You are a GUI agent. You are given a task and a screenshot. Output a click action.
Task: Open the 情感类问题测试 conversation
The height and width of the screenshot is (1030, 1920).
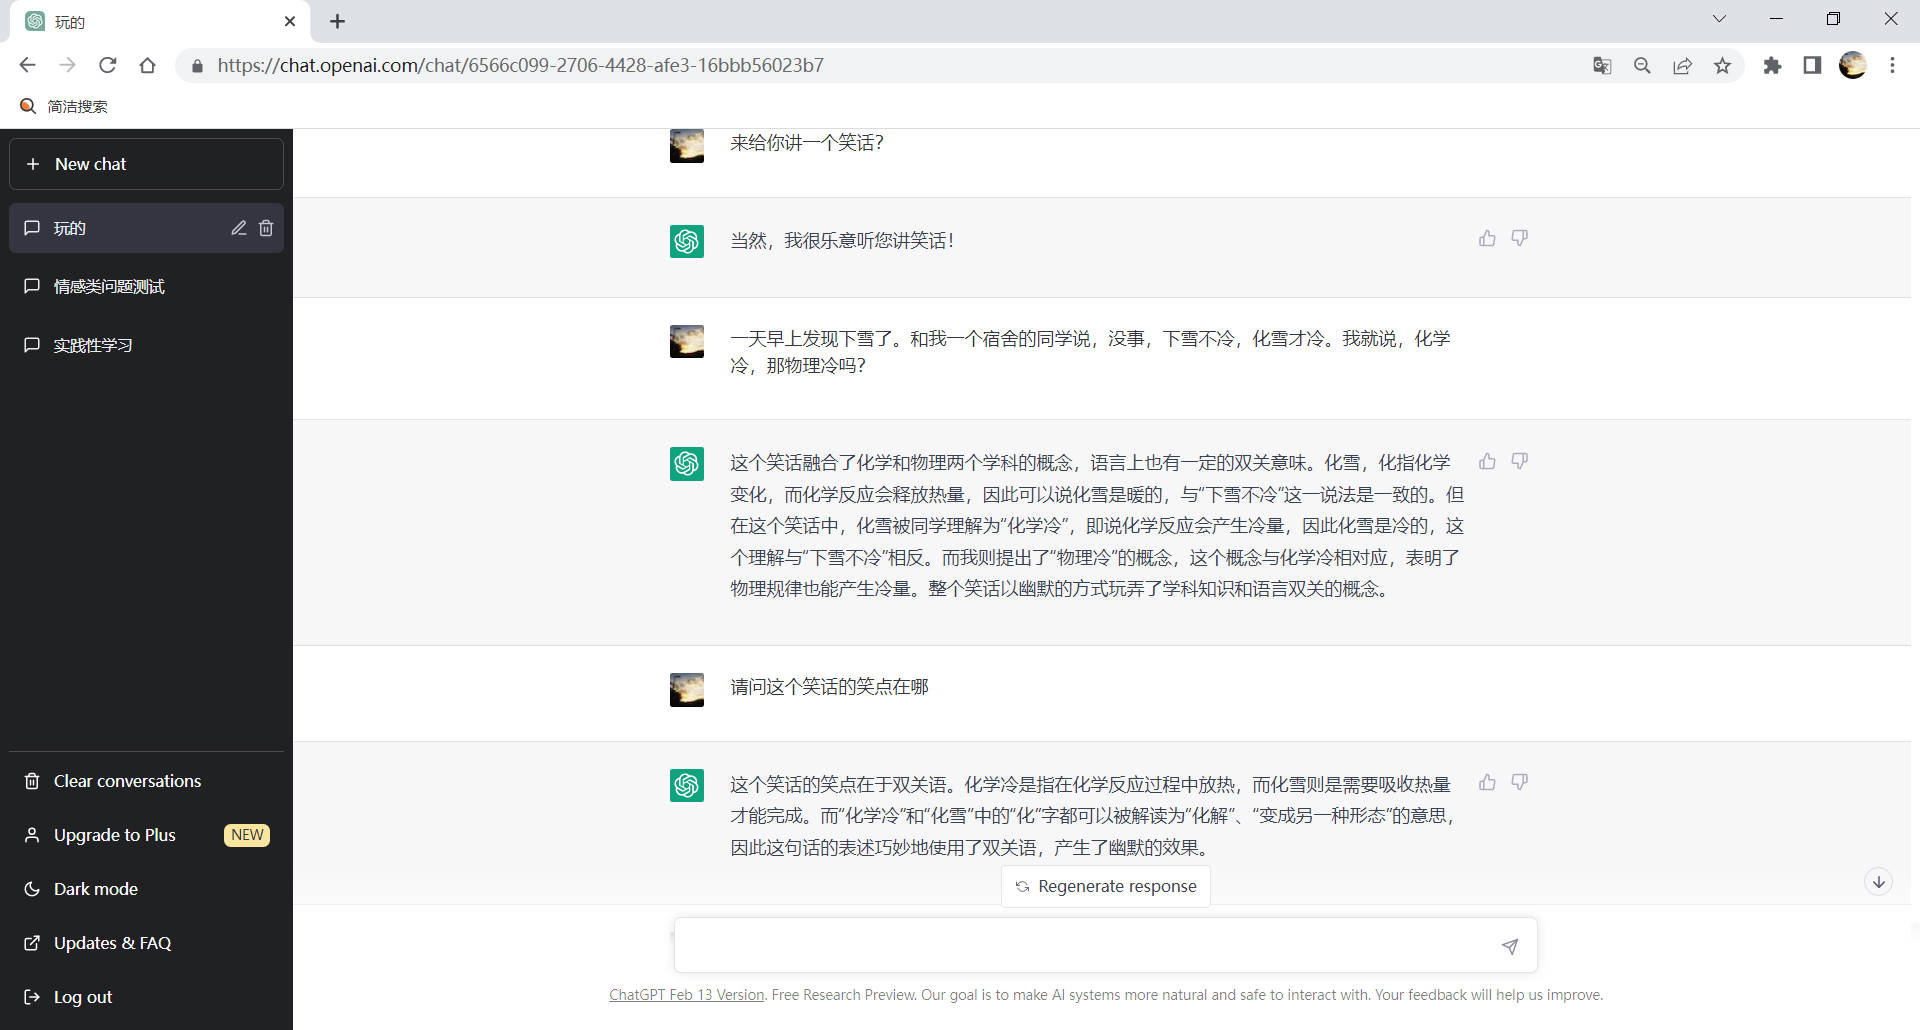pyautogui.click(x=109, y=287)
